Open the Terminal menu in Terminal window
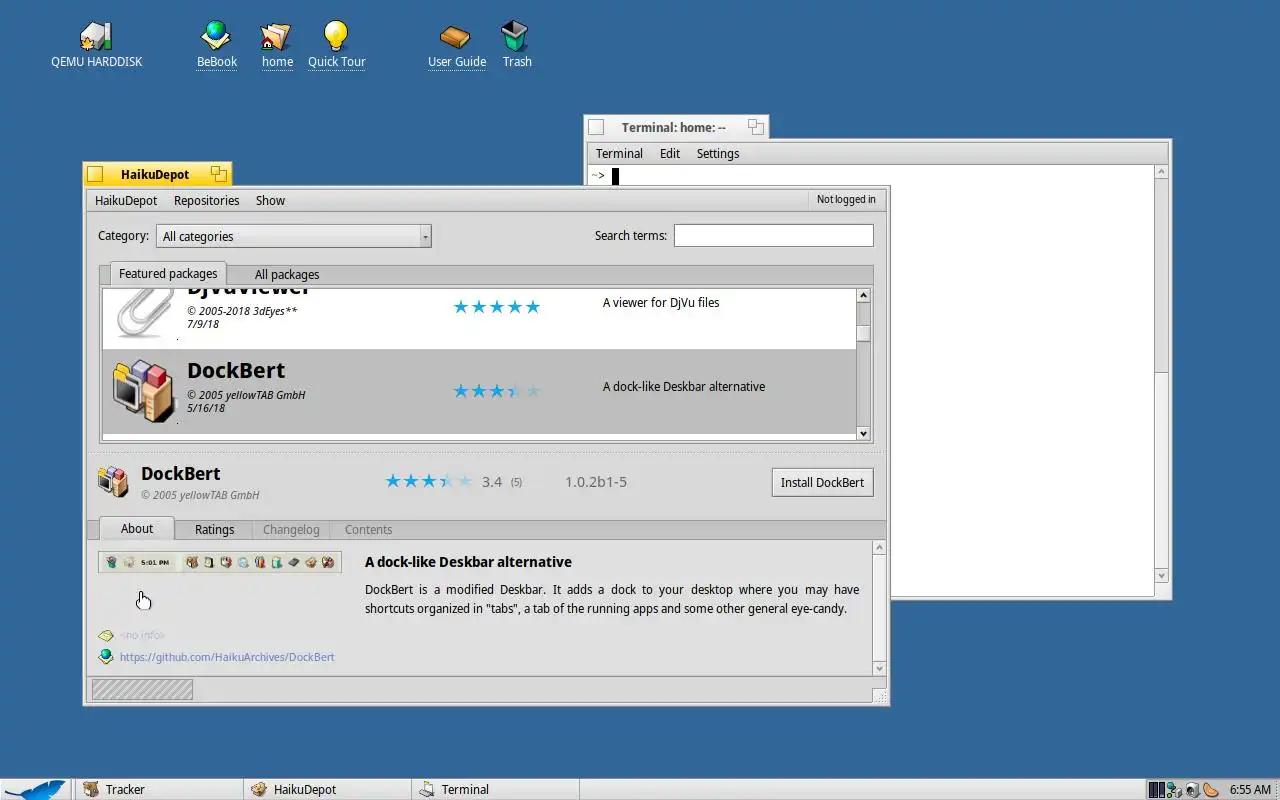The height and width of the screenshot is (800, 1280). (x=619, y=153)
